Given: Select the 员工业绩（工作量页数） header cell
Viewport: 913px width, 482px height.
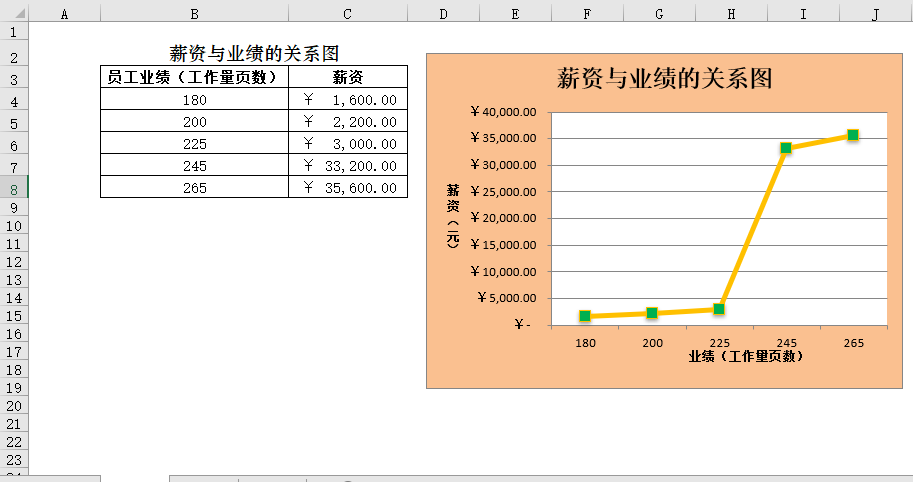Looking at the screenshot, I should (x=194, y=77).
